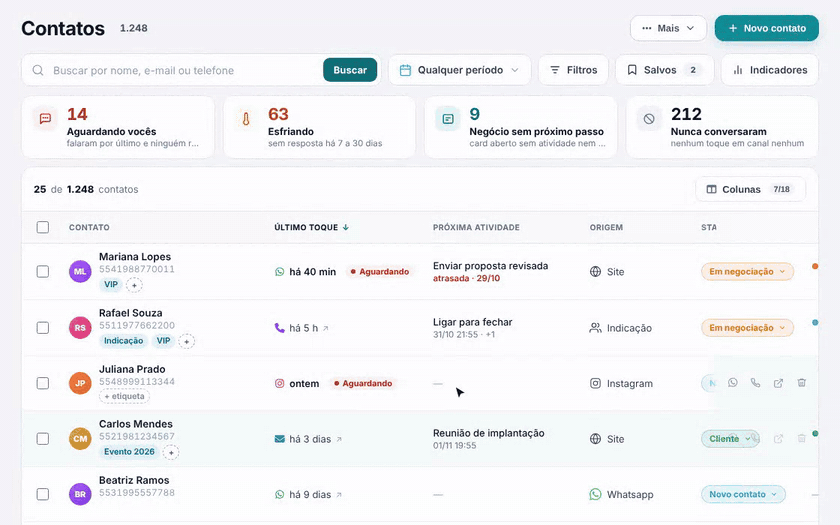Click the 'Ligar para fechar' activity
The image size is (840, 525).
pos(472,322)
